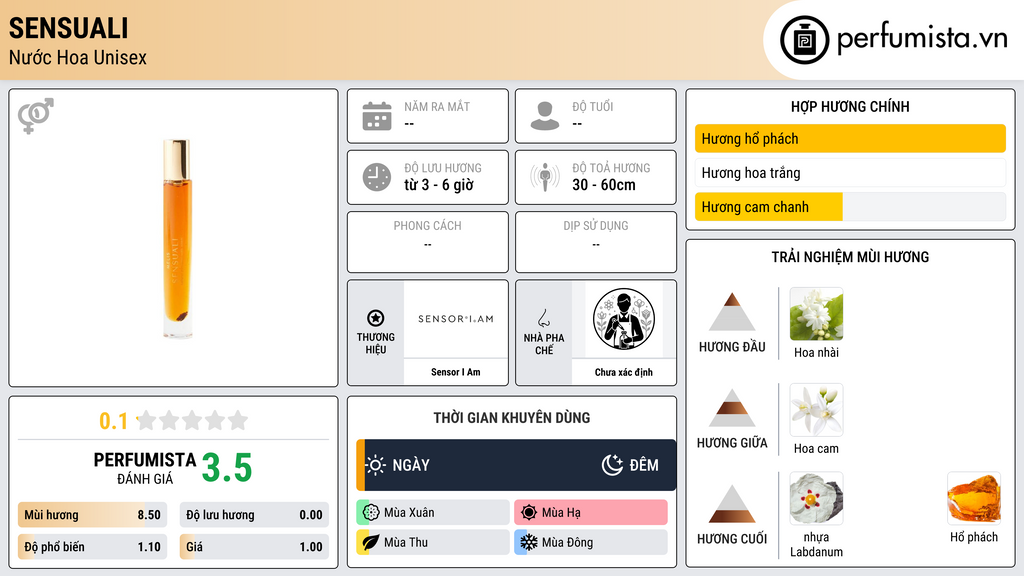Click the SENSUALI product title
This screenshot has height=576, width=1024.
pos(69,29)
